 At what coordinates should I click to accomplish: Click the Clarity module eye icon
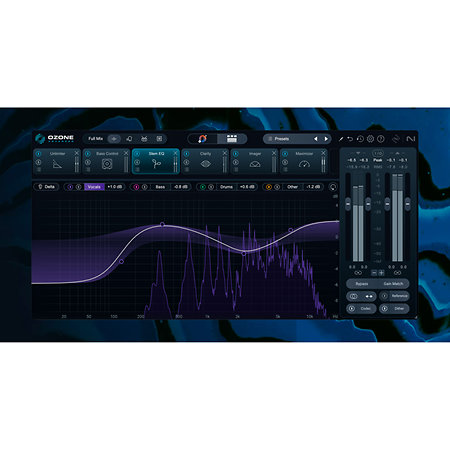(x=206, y=164)
